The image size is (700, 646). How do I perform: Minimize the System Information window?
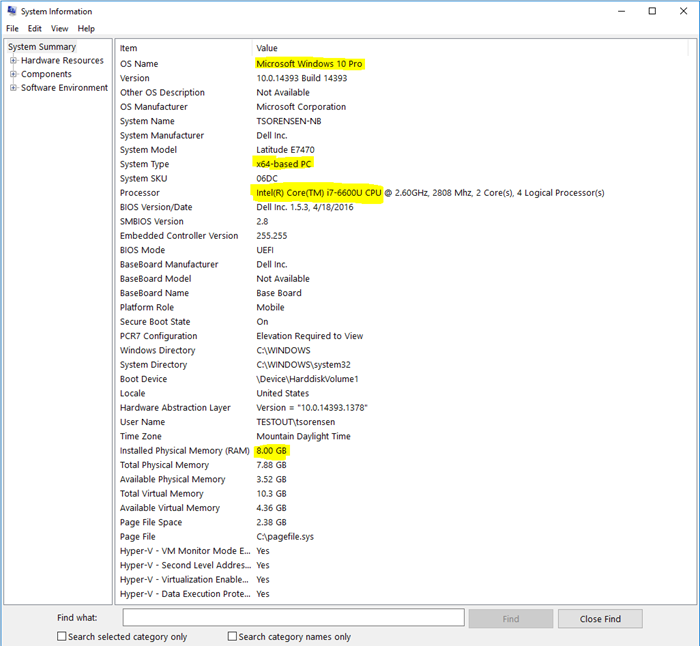[x=621, y=11]
